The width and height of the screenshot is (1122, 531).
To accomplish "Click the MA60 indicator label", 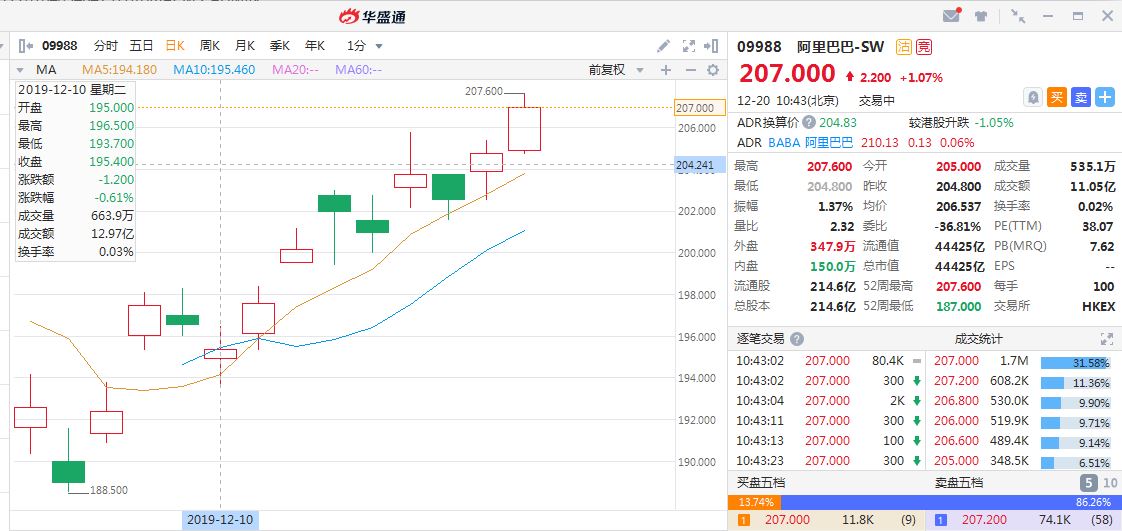I will pyautogui.click(x=358, y=69).
